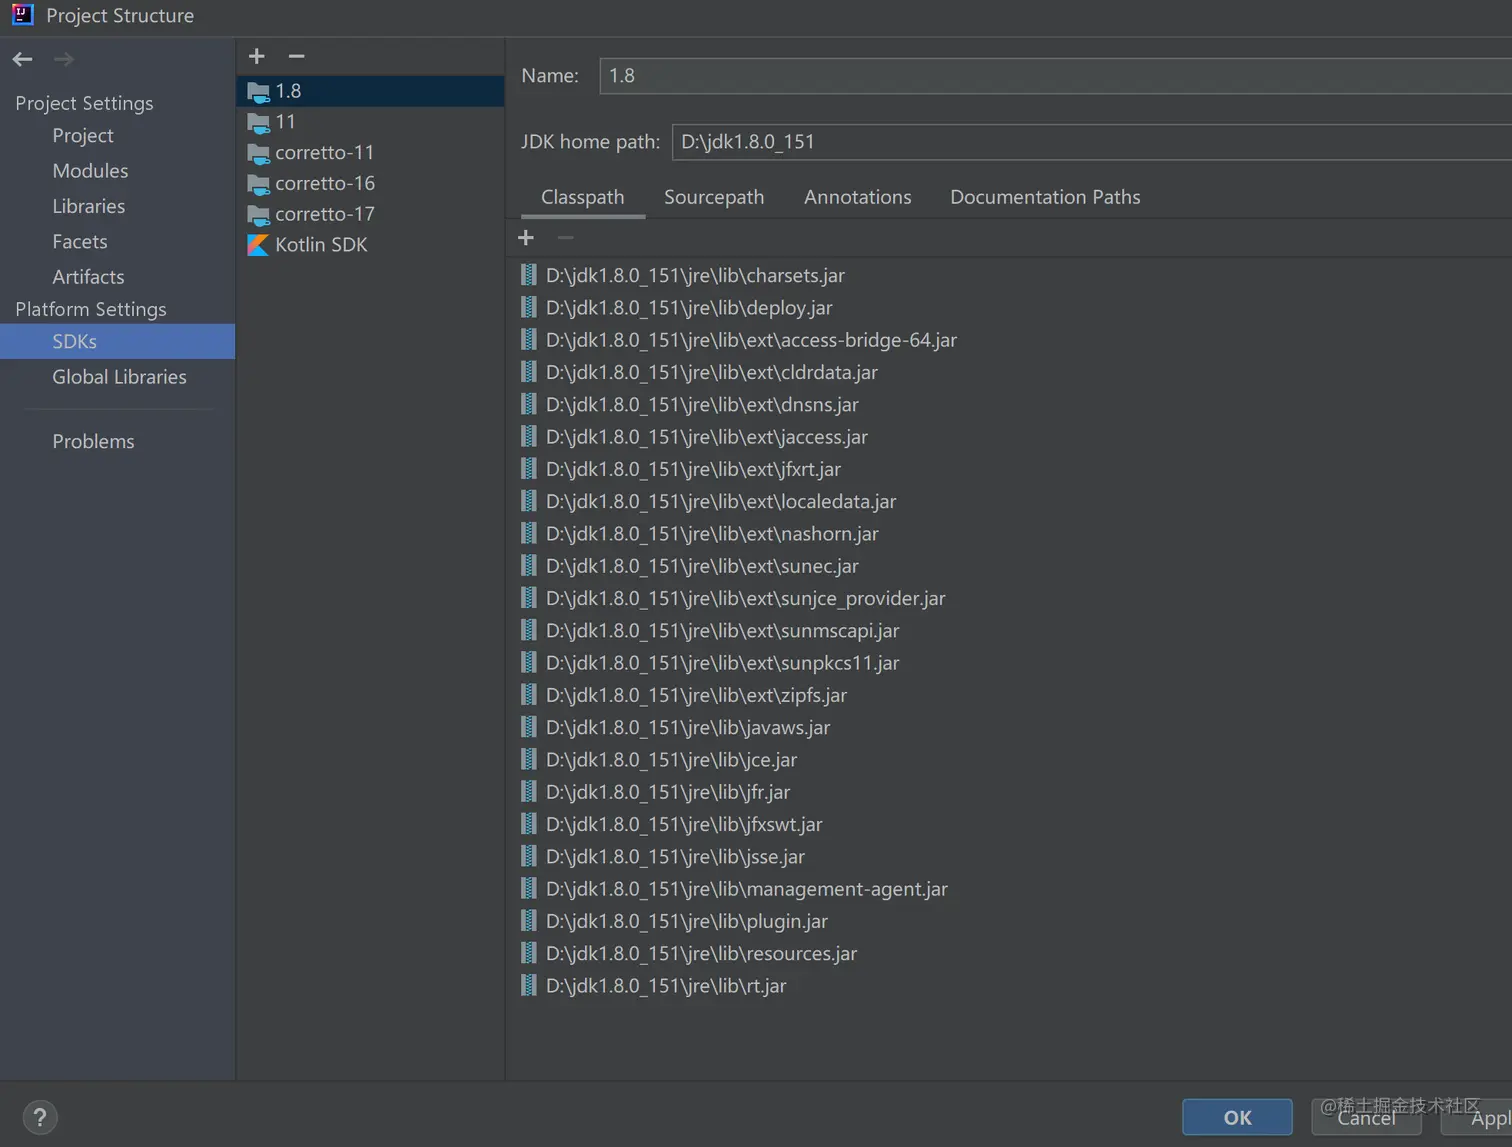Open the Annotations tab
The width and height of the screenshot is (1512, 1147).
[x=858, y=197]
